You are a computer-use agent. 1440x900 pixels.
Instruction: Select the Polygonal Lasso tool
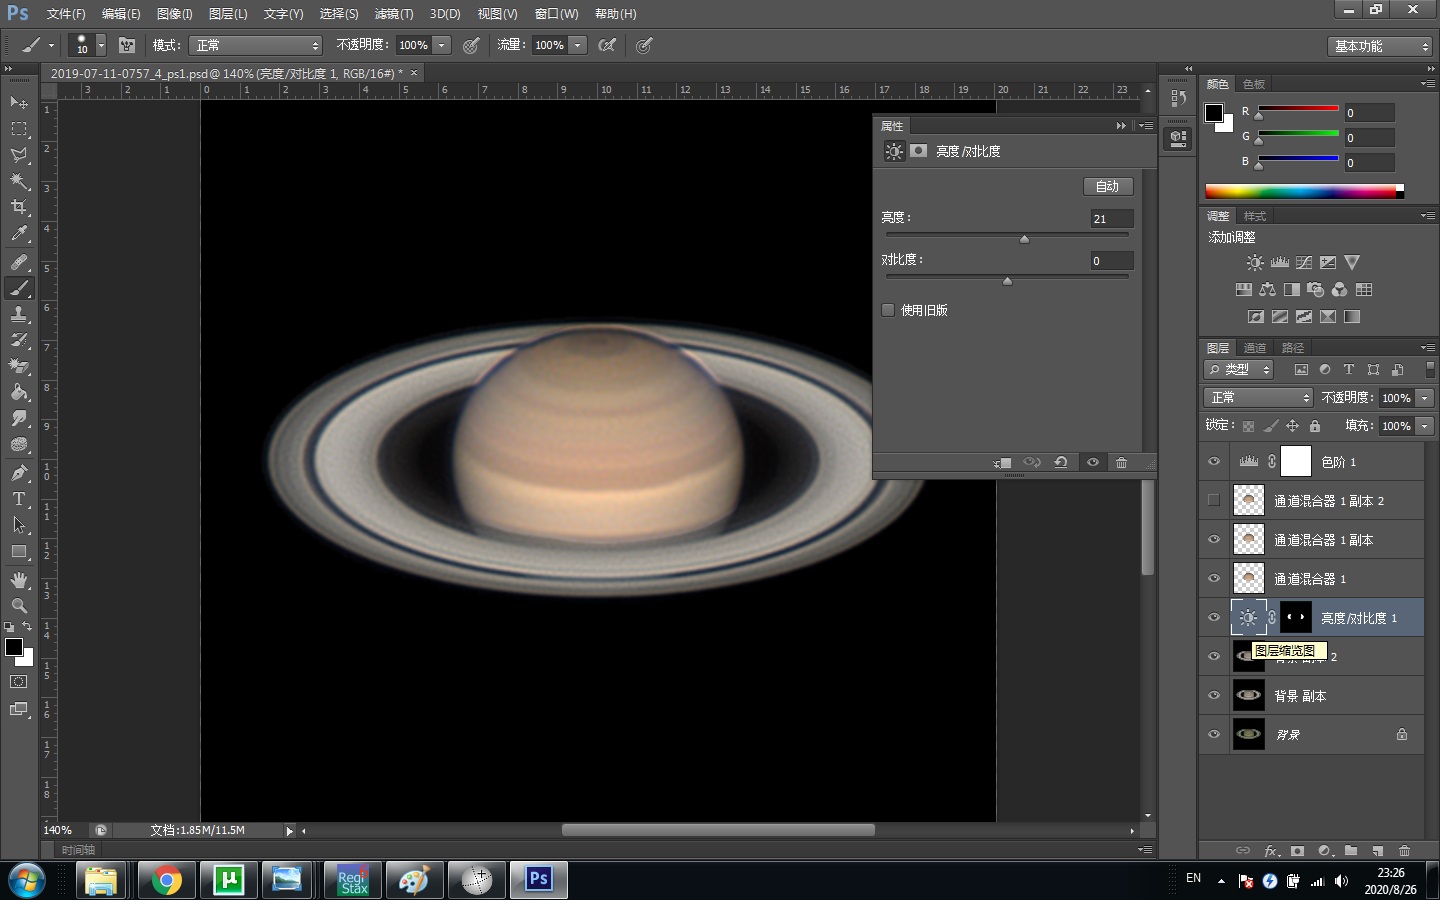pos(19,155)
